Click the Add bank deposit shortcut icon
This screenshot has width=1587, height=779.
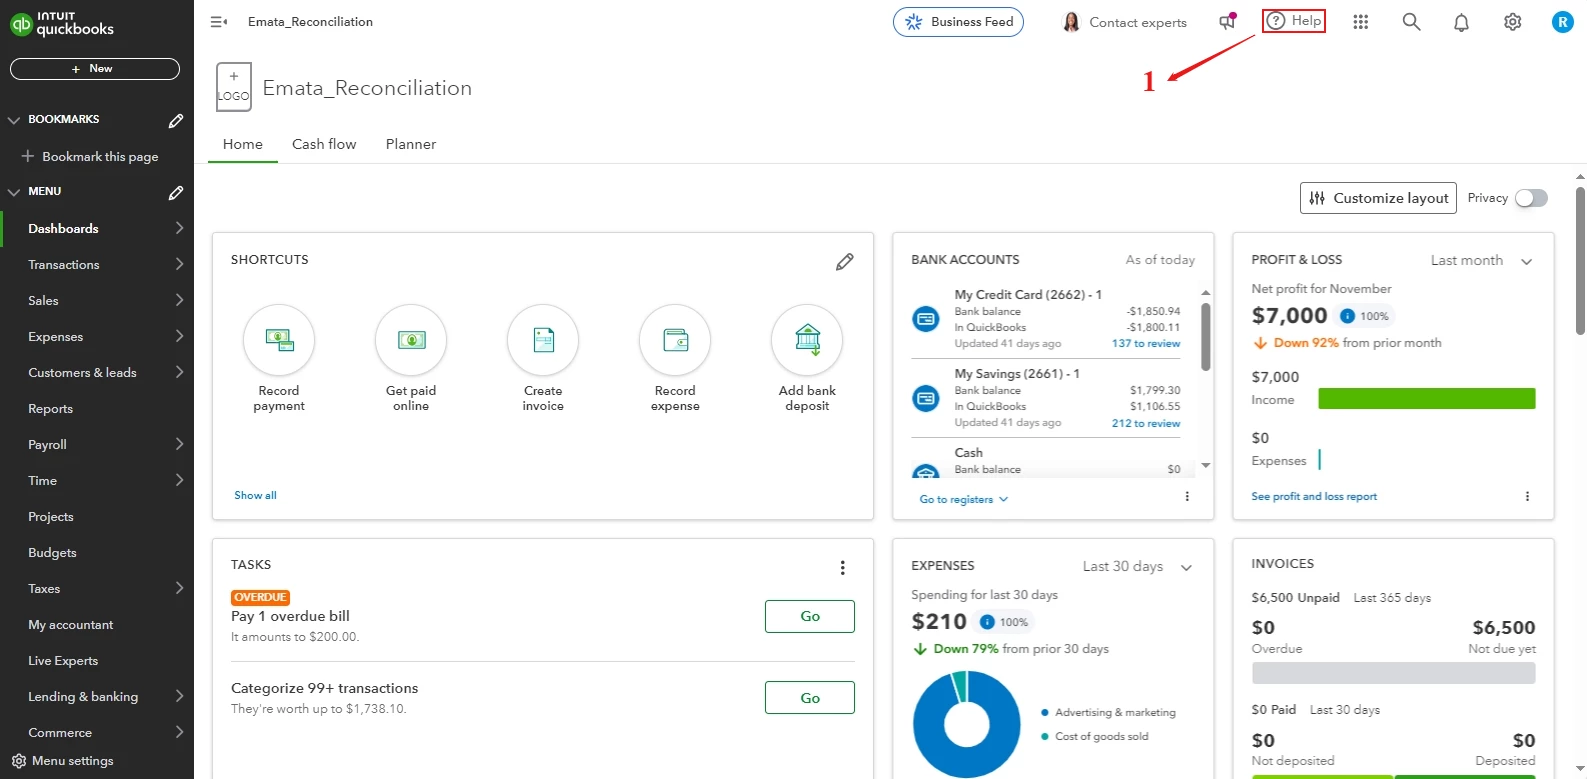pos(807,340)
